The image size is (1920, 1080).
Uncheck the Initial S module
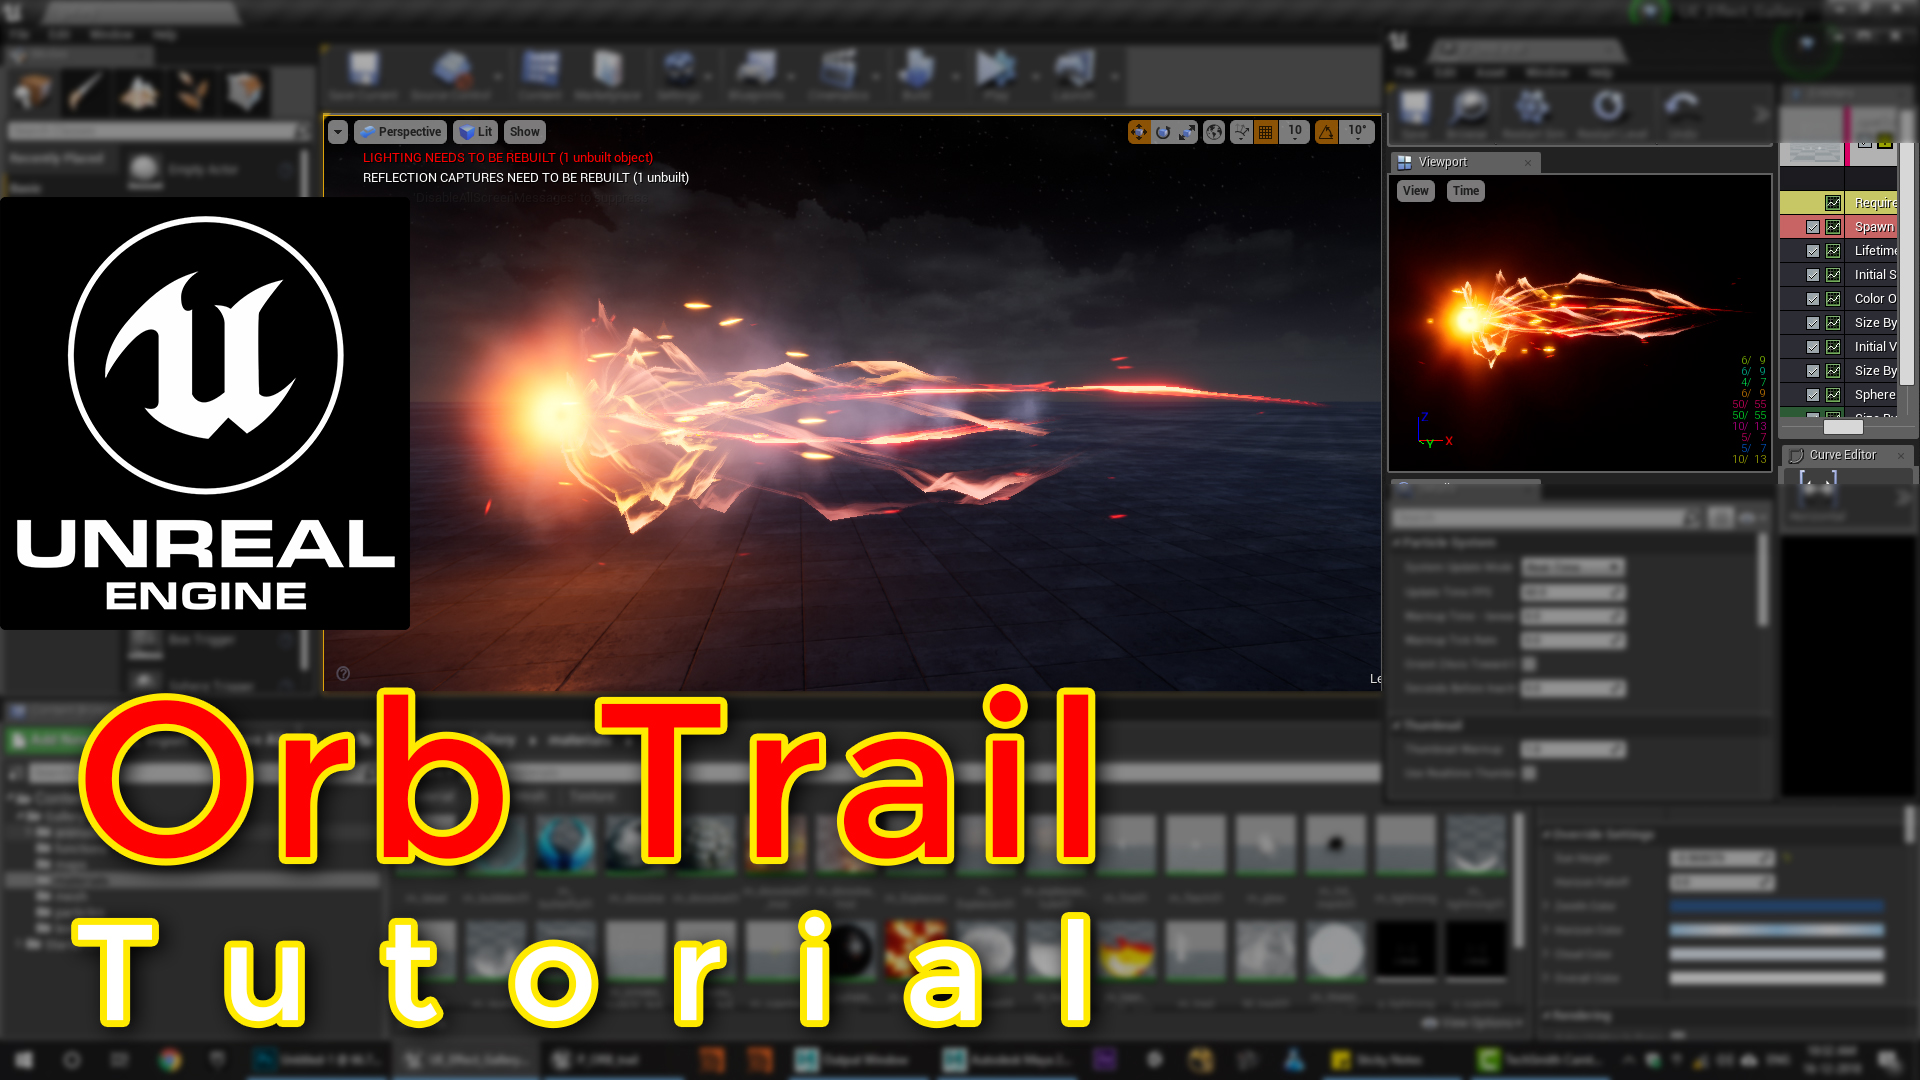(x=1813, y=275)
